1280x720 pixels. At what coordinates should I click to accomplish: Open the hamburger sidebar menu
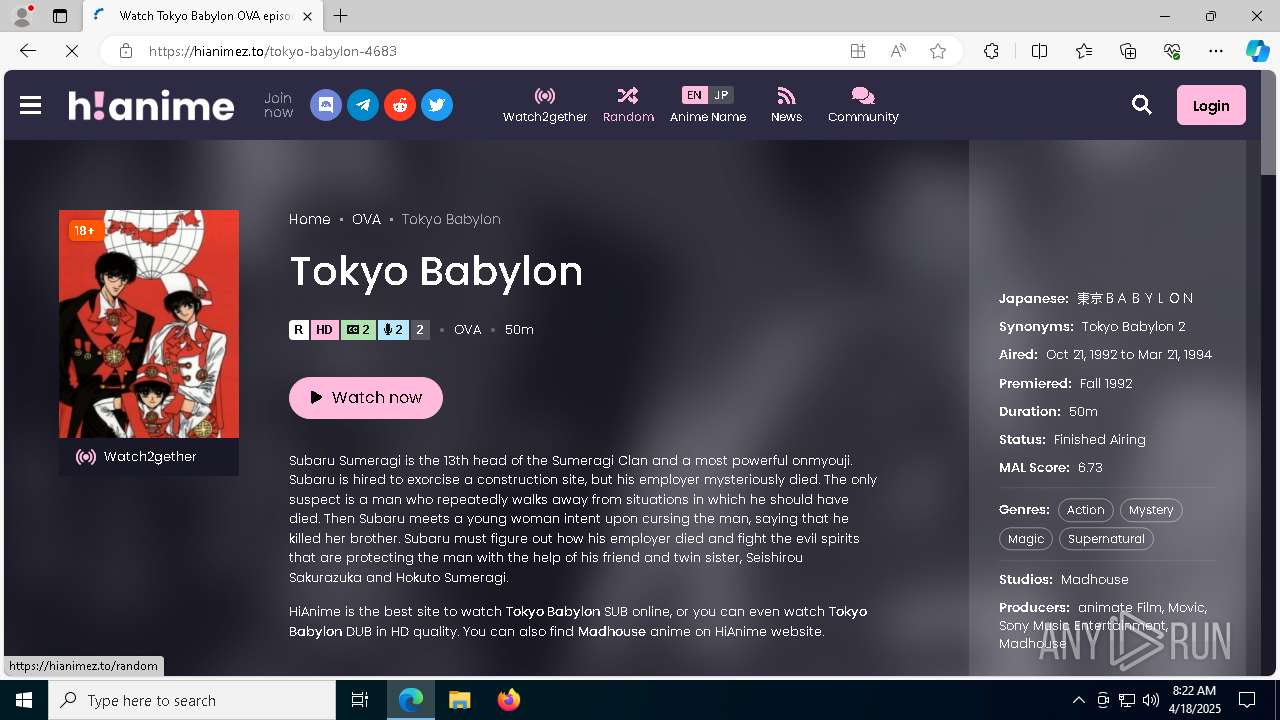click(x=30, y=105)
